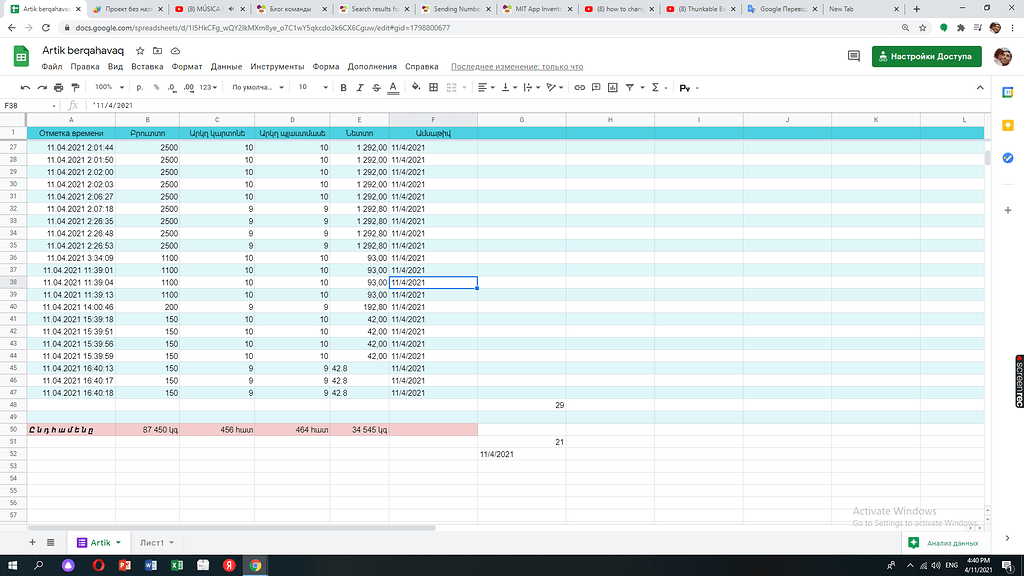Add a new sheet with the plus icon
The image size is (1024, 576).
tap(33, 542)
